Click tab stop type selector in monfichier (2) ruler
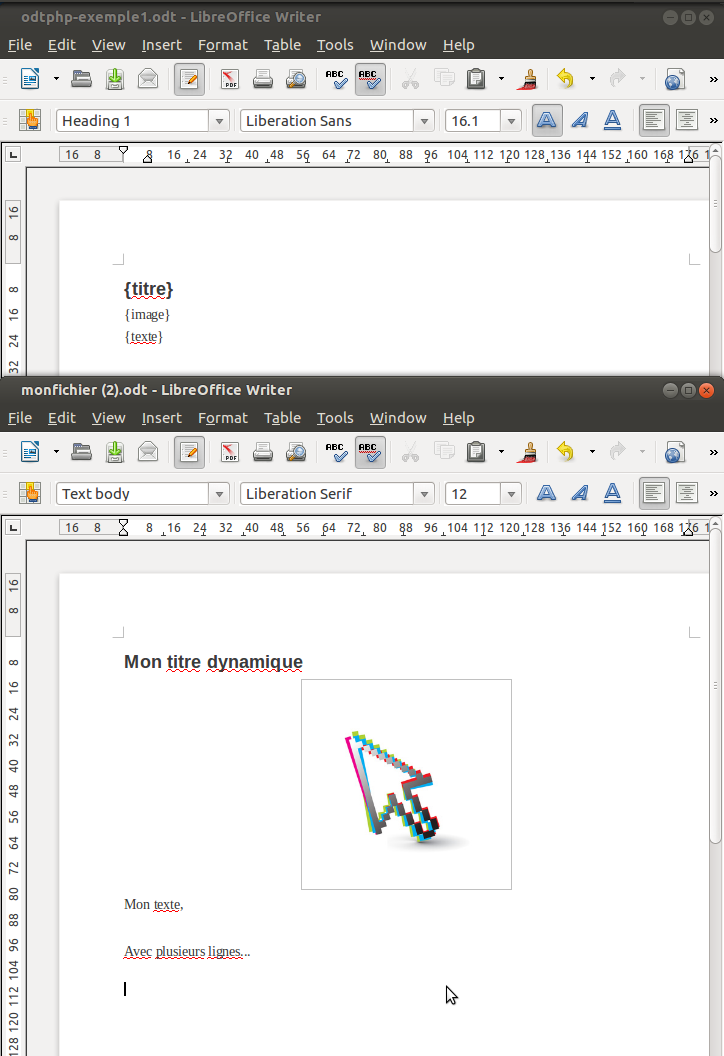The image size is (724, 1056). click(13, 528)
